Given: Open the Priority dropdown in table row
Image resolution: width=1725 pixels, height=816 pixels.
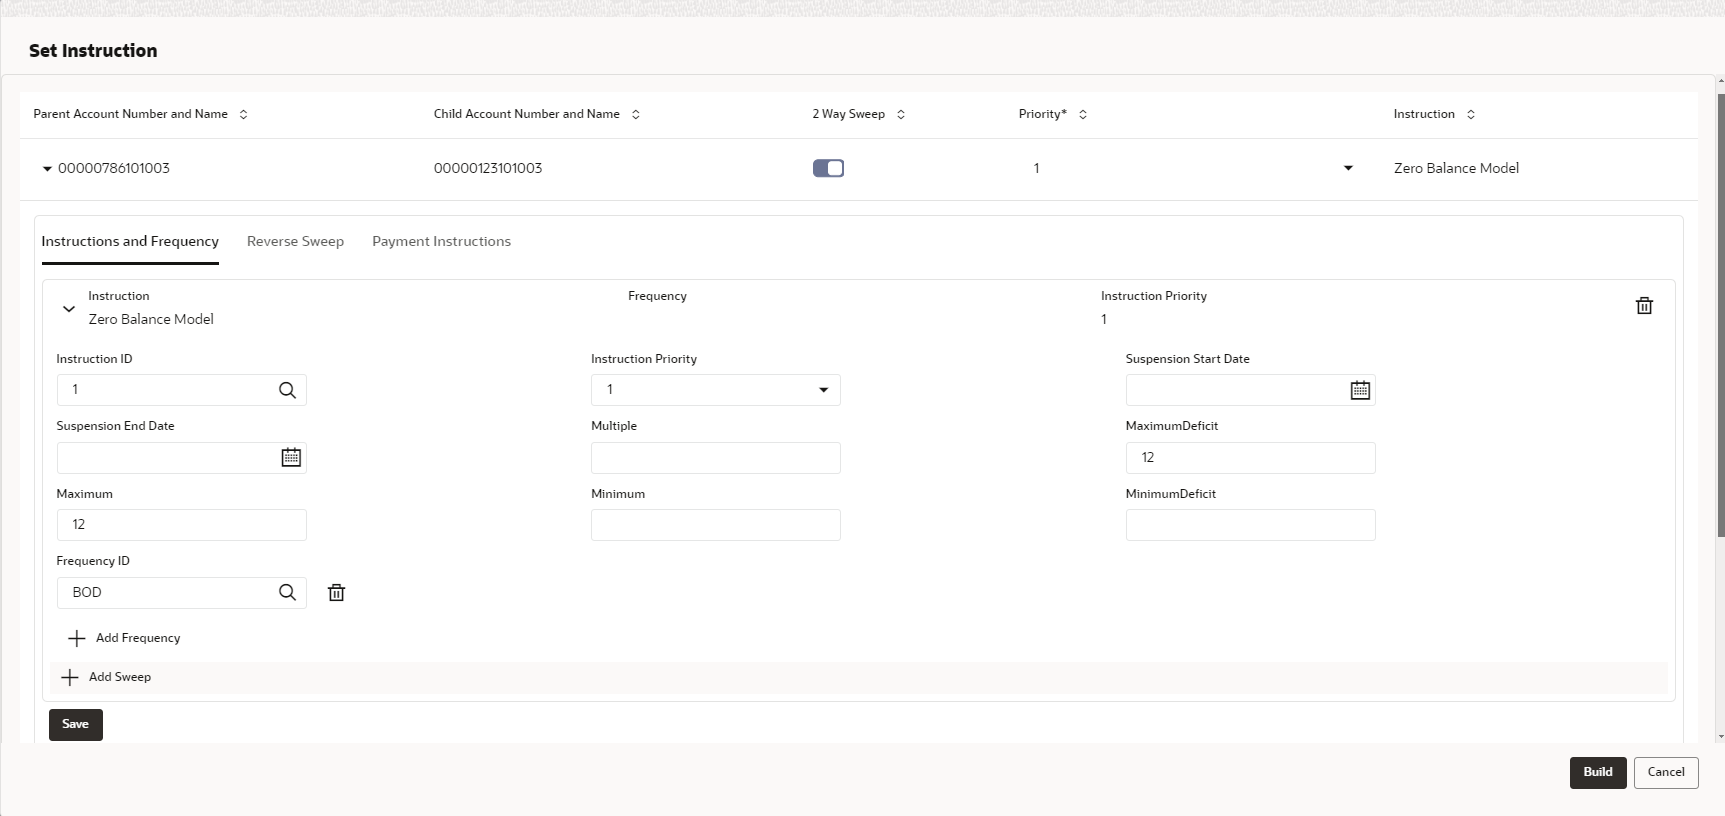Looking at the screenshot, I should coord(1348,168).
